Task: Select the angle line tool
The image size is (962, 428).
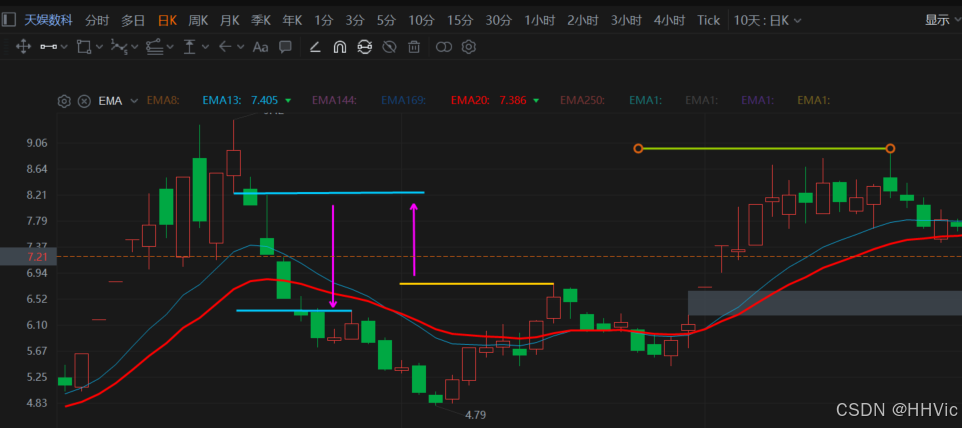Action: tap(315, 47)
